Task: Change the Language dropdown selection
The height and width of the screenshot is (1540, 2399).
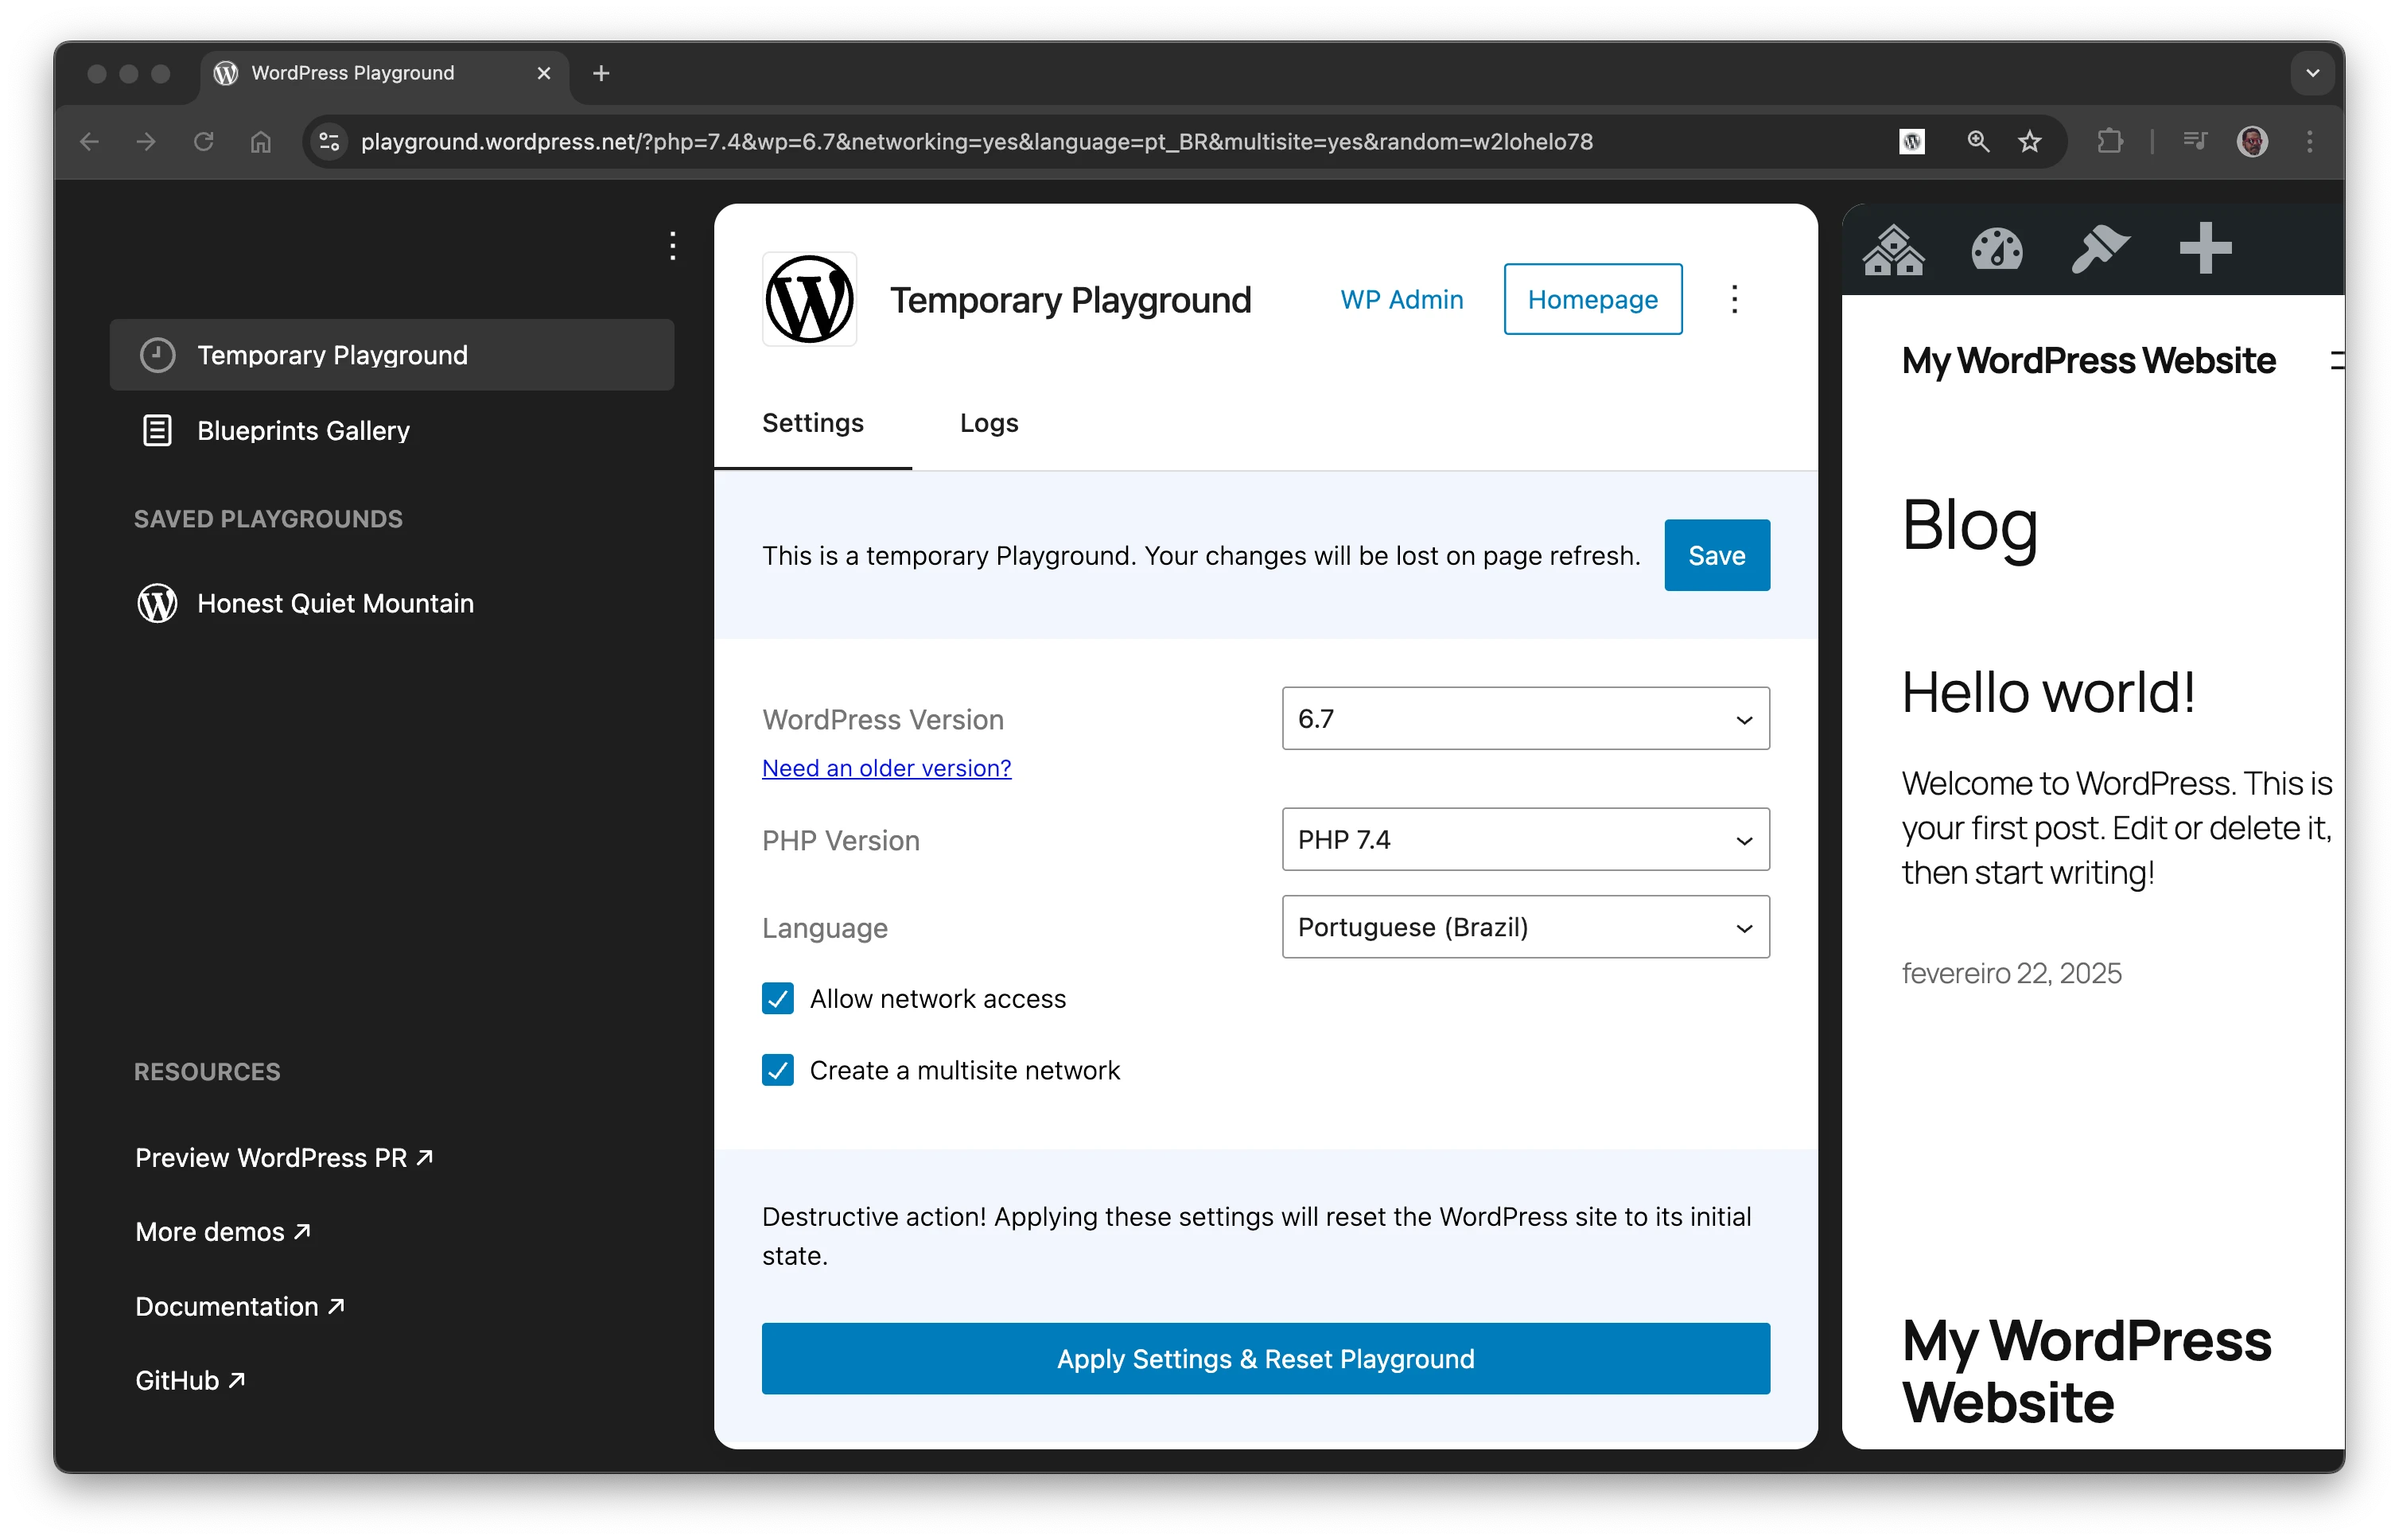Action: [1525, 927]
